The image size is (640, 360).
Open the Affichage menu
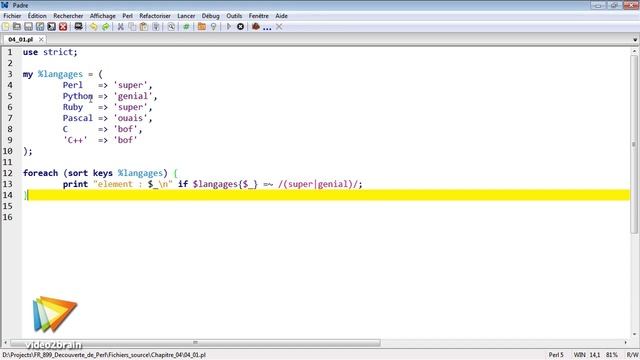(102, 16)
